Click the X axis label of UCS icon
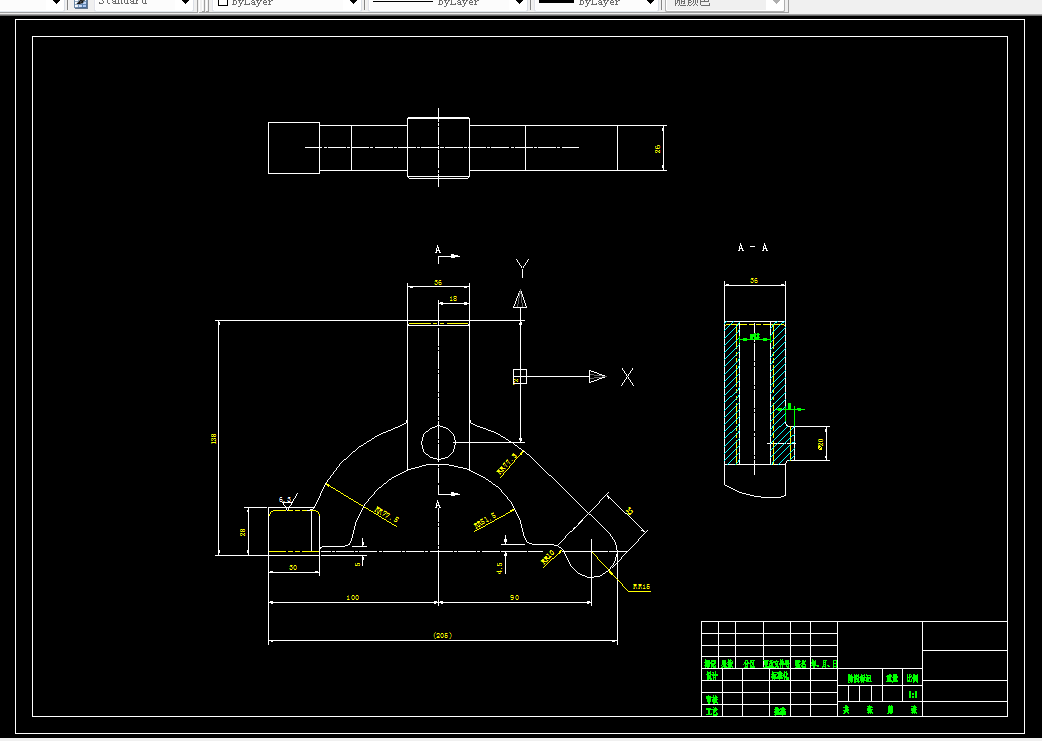 [x=627, y=377]
